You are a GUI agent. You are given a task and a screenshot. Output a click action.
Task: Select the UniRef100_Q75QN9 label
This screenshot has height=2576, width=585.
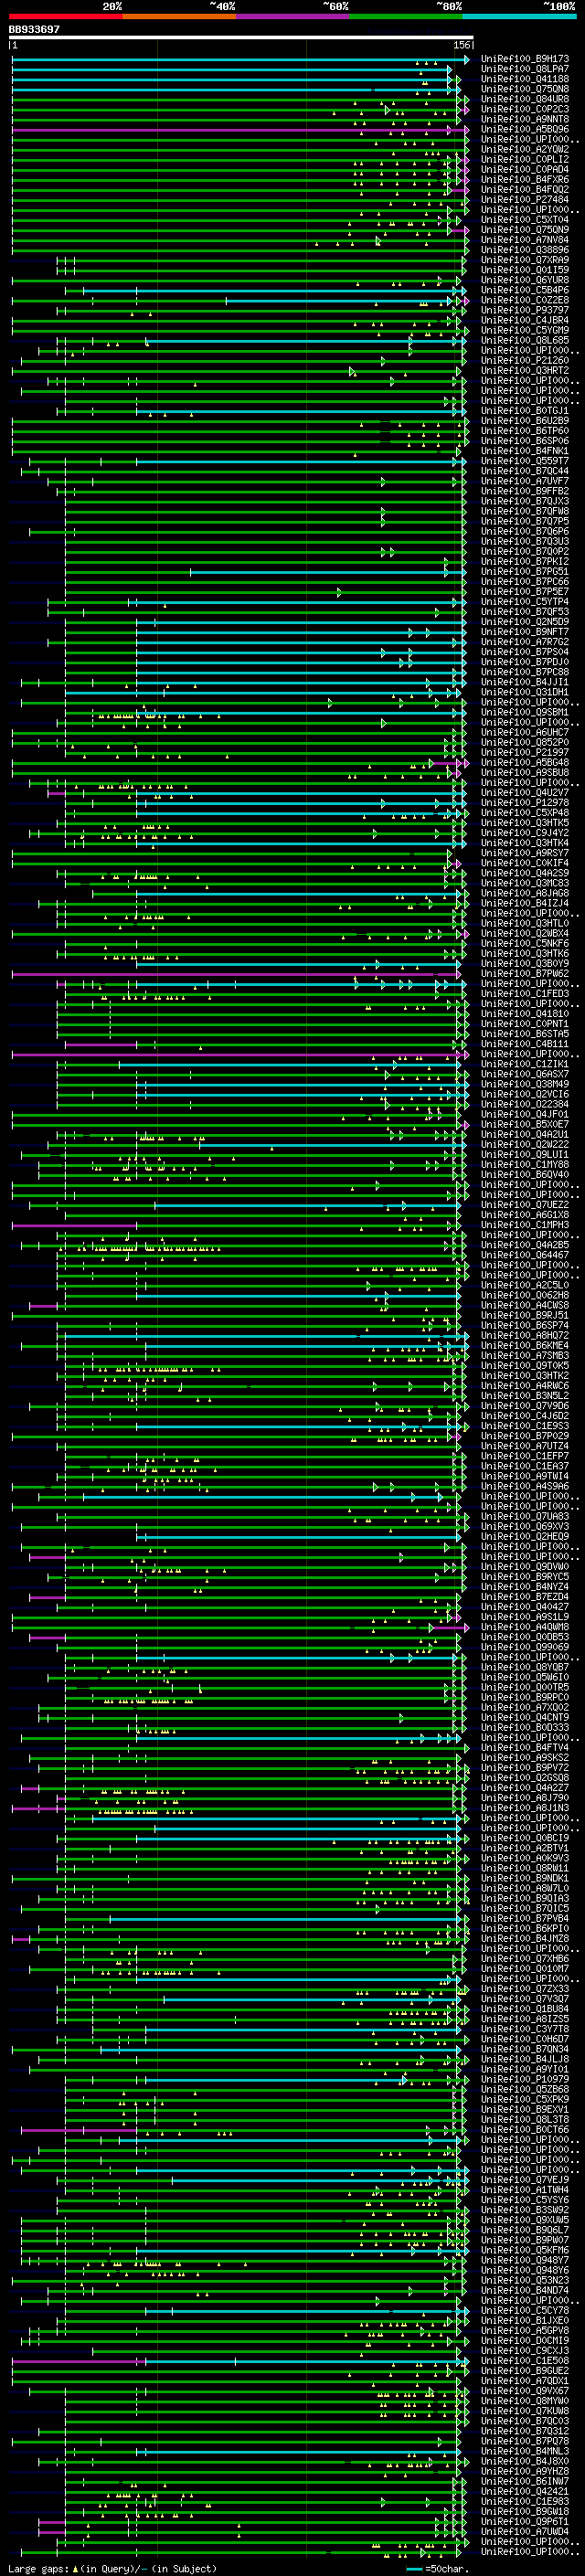(x=525, y=229)
